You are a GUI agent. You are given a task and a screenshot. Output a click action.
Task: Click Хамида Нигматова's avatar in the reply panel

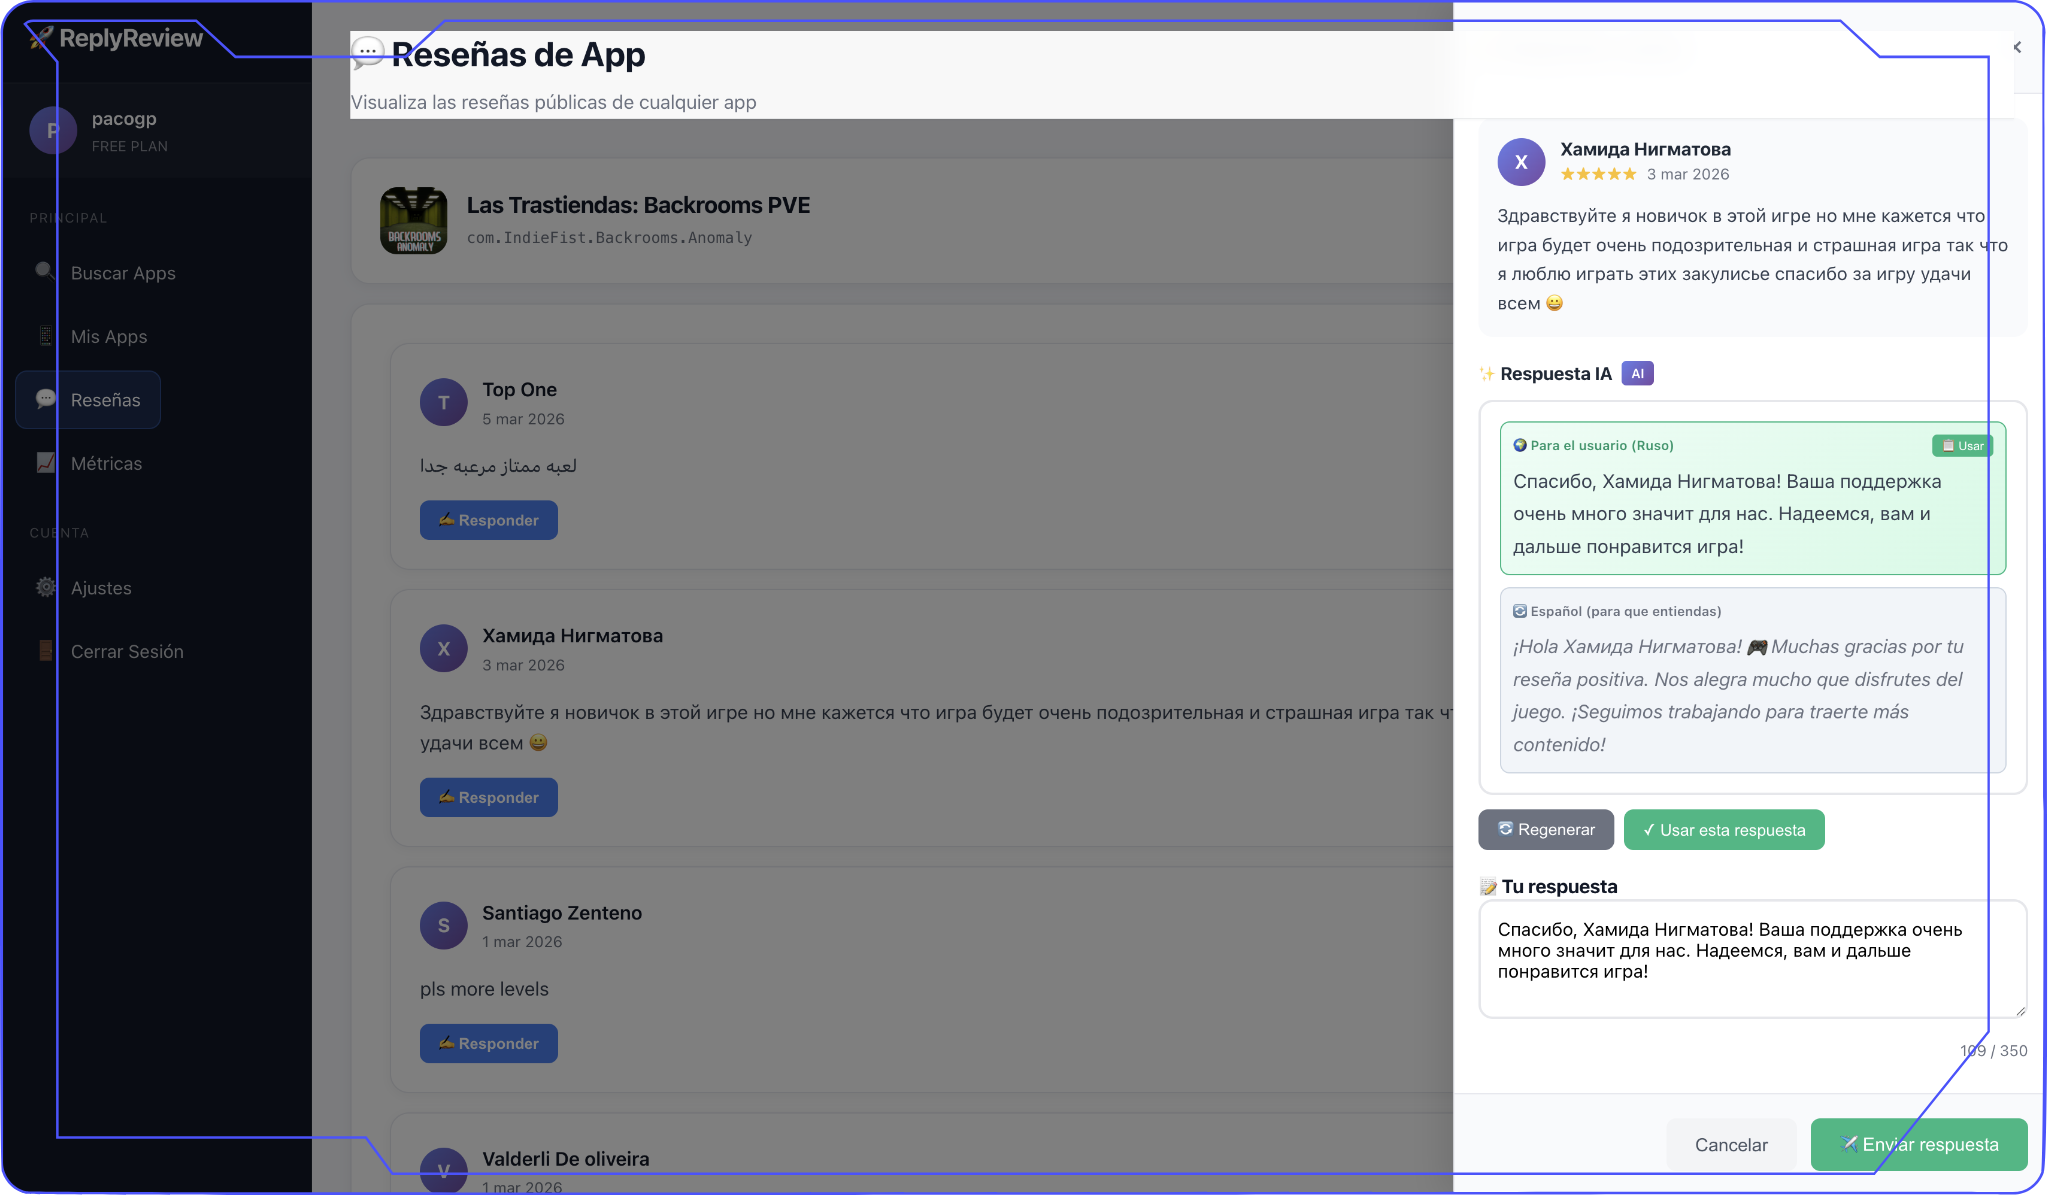tap(1521, 162)
